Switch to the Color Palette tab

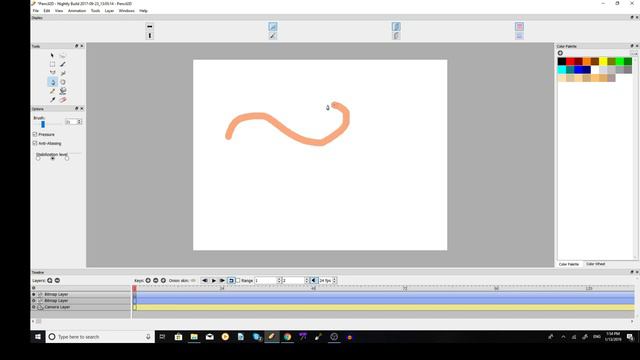click(569, 264)
